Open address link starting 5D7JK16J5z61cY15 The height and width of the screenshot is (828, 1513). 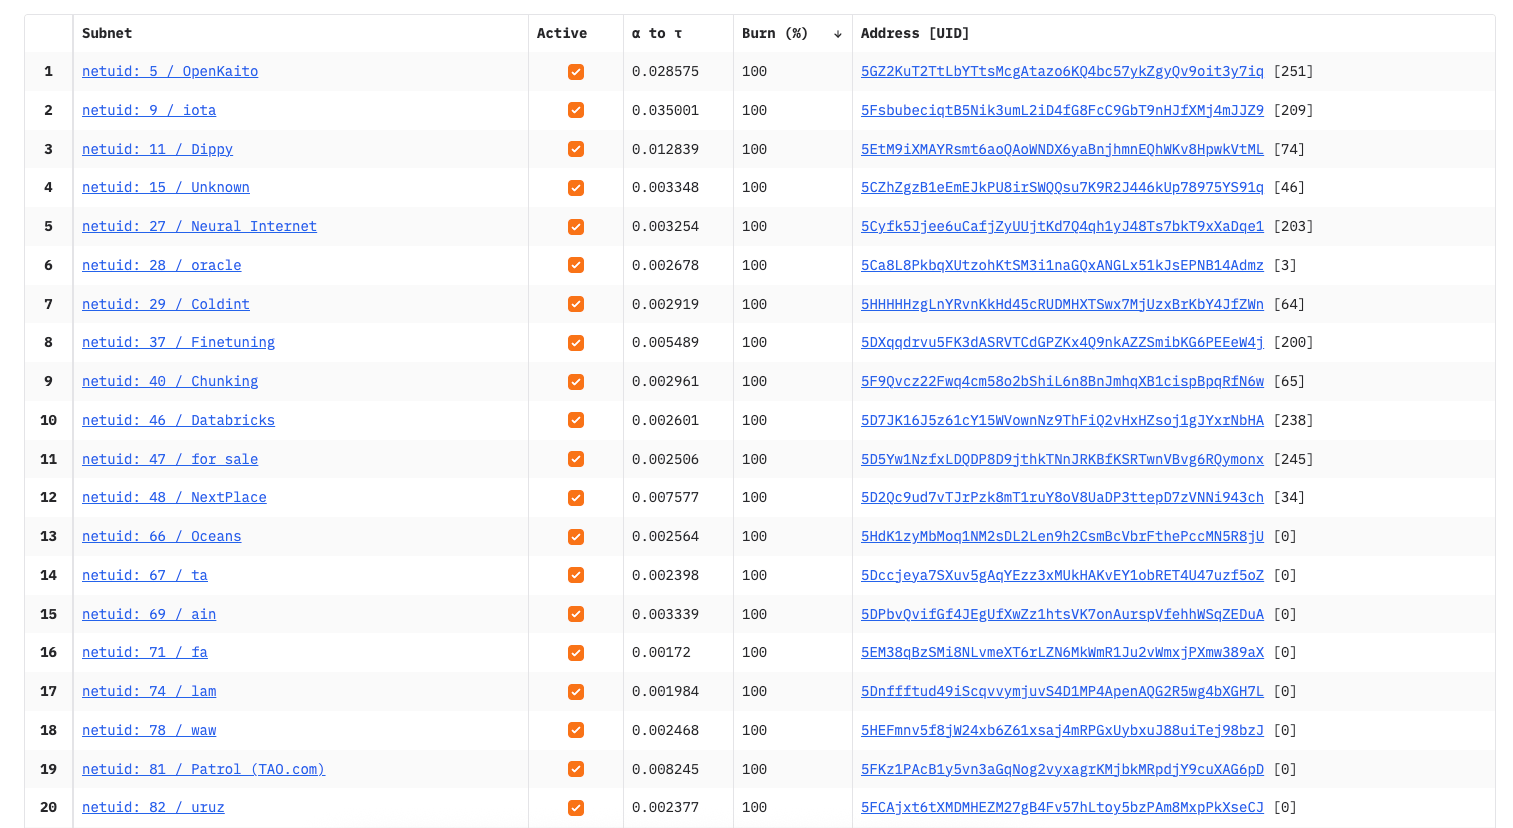[1062, 420]
